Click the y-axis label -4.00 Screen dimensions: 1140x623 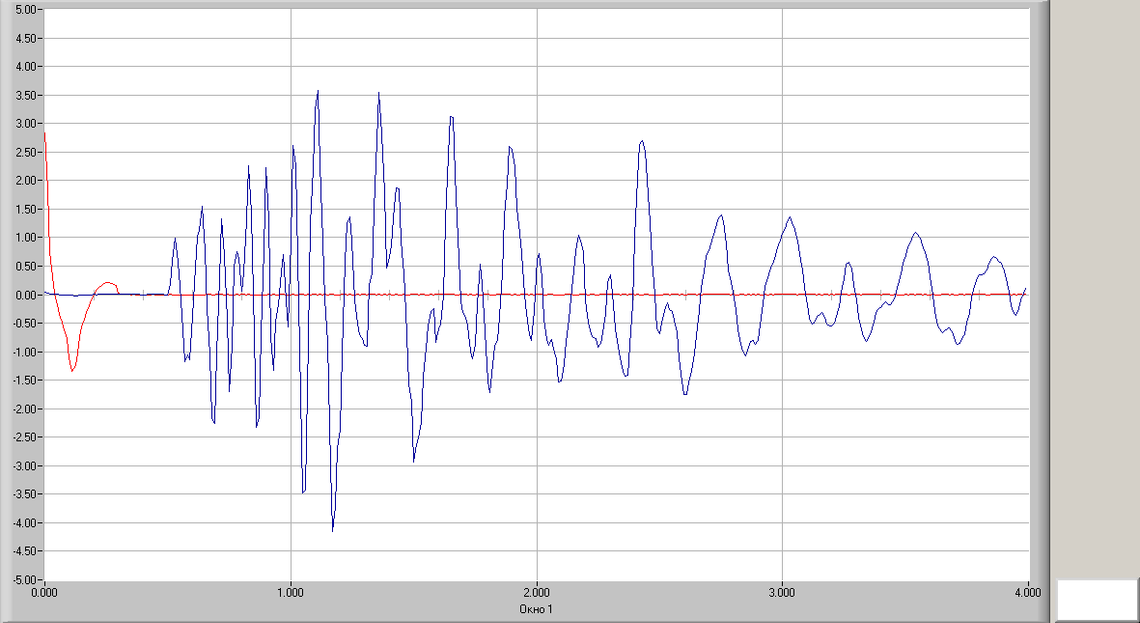click(x=23, y=523)
